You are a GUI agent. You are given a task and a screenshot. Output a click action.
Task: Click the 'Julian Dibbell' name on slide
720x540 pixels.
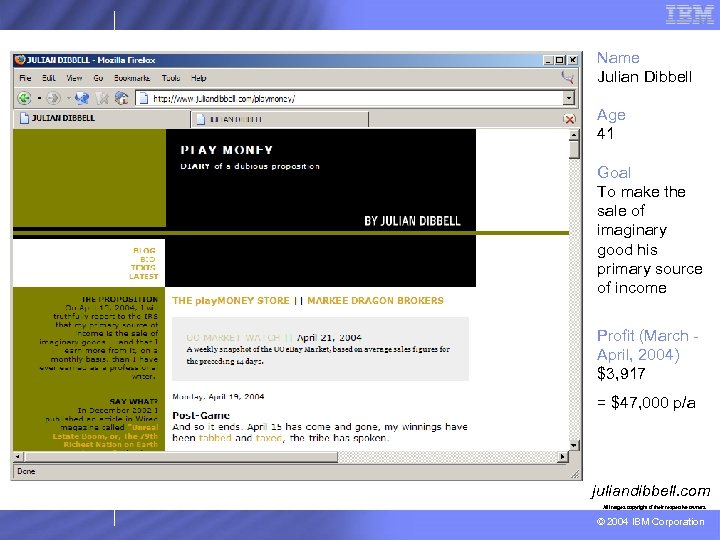click(644, 77)
